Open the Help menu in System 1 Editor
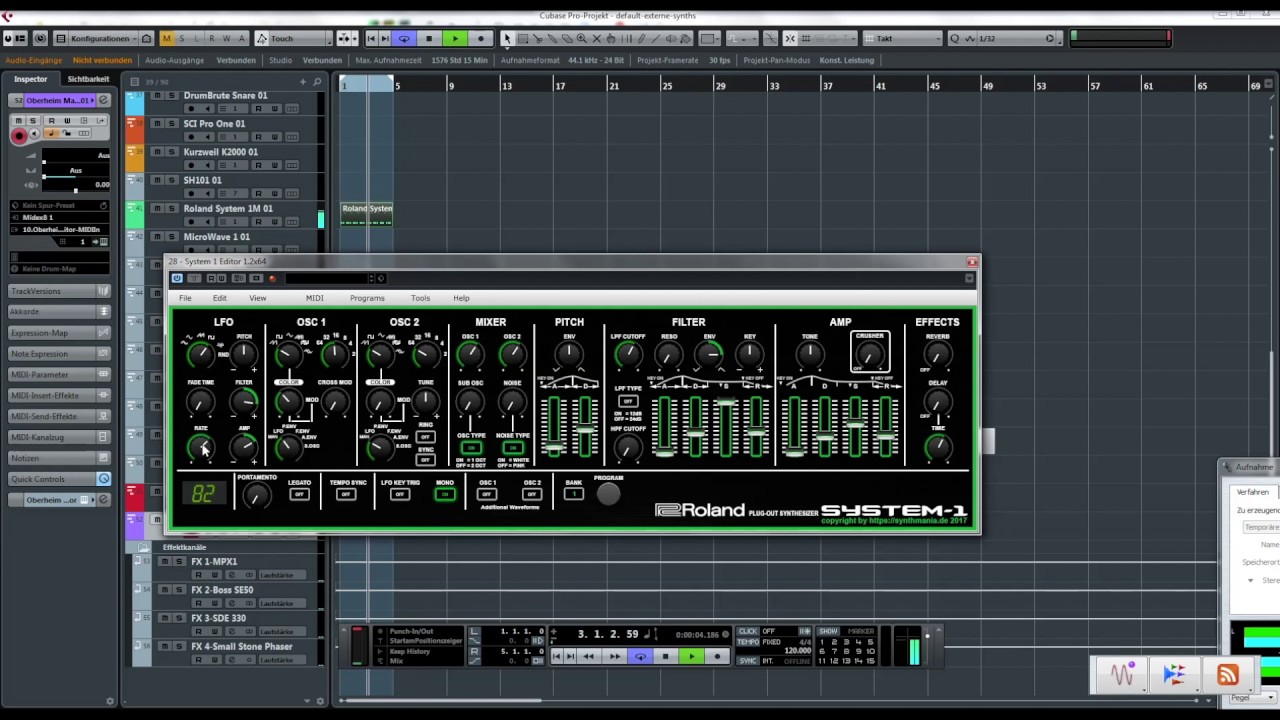The width and height of the screenshot is (1280, 720). (461, 298)
